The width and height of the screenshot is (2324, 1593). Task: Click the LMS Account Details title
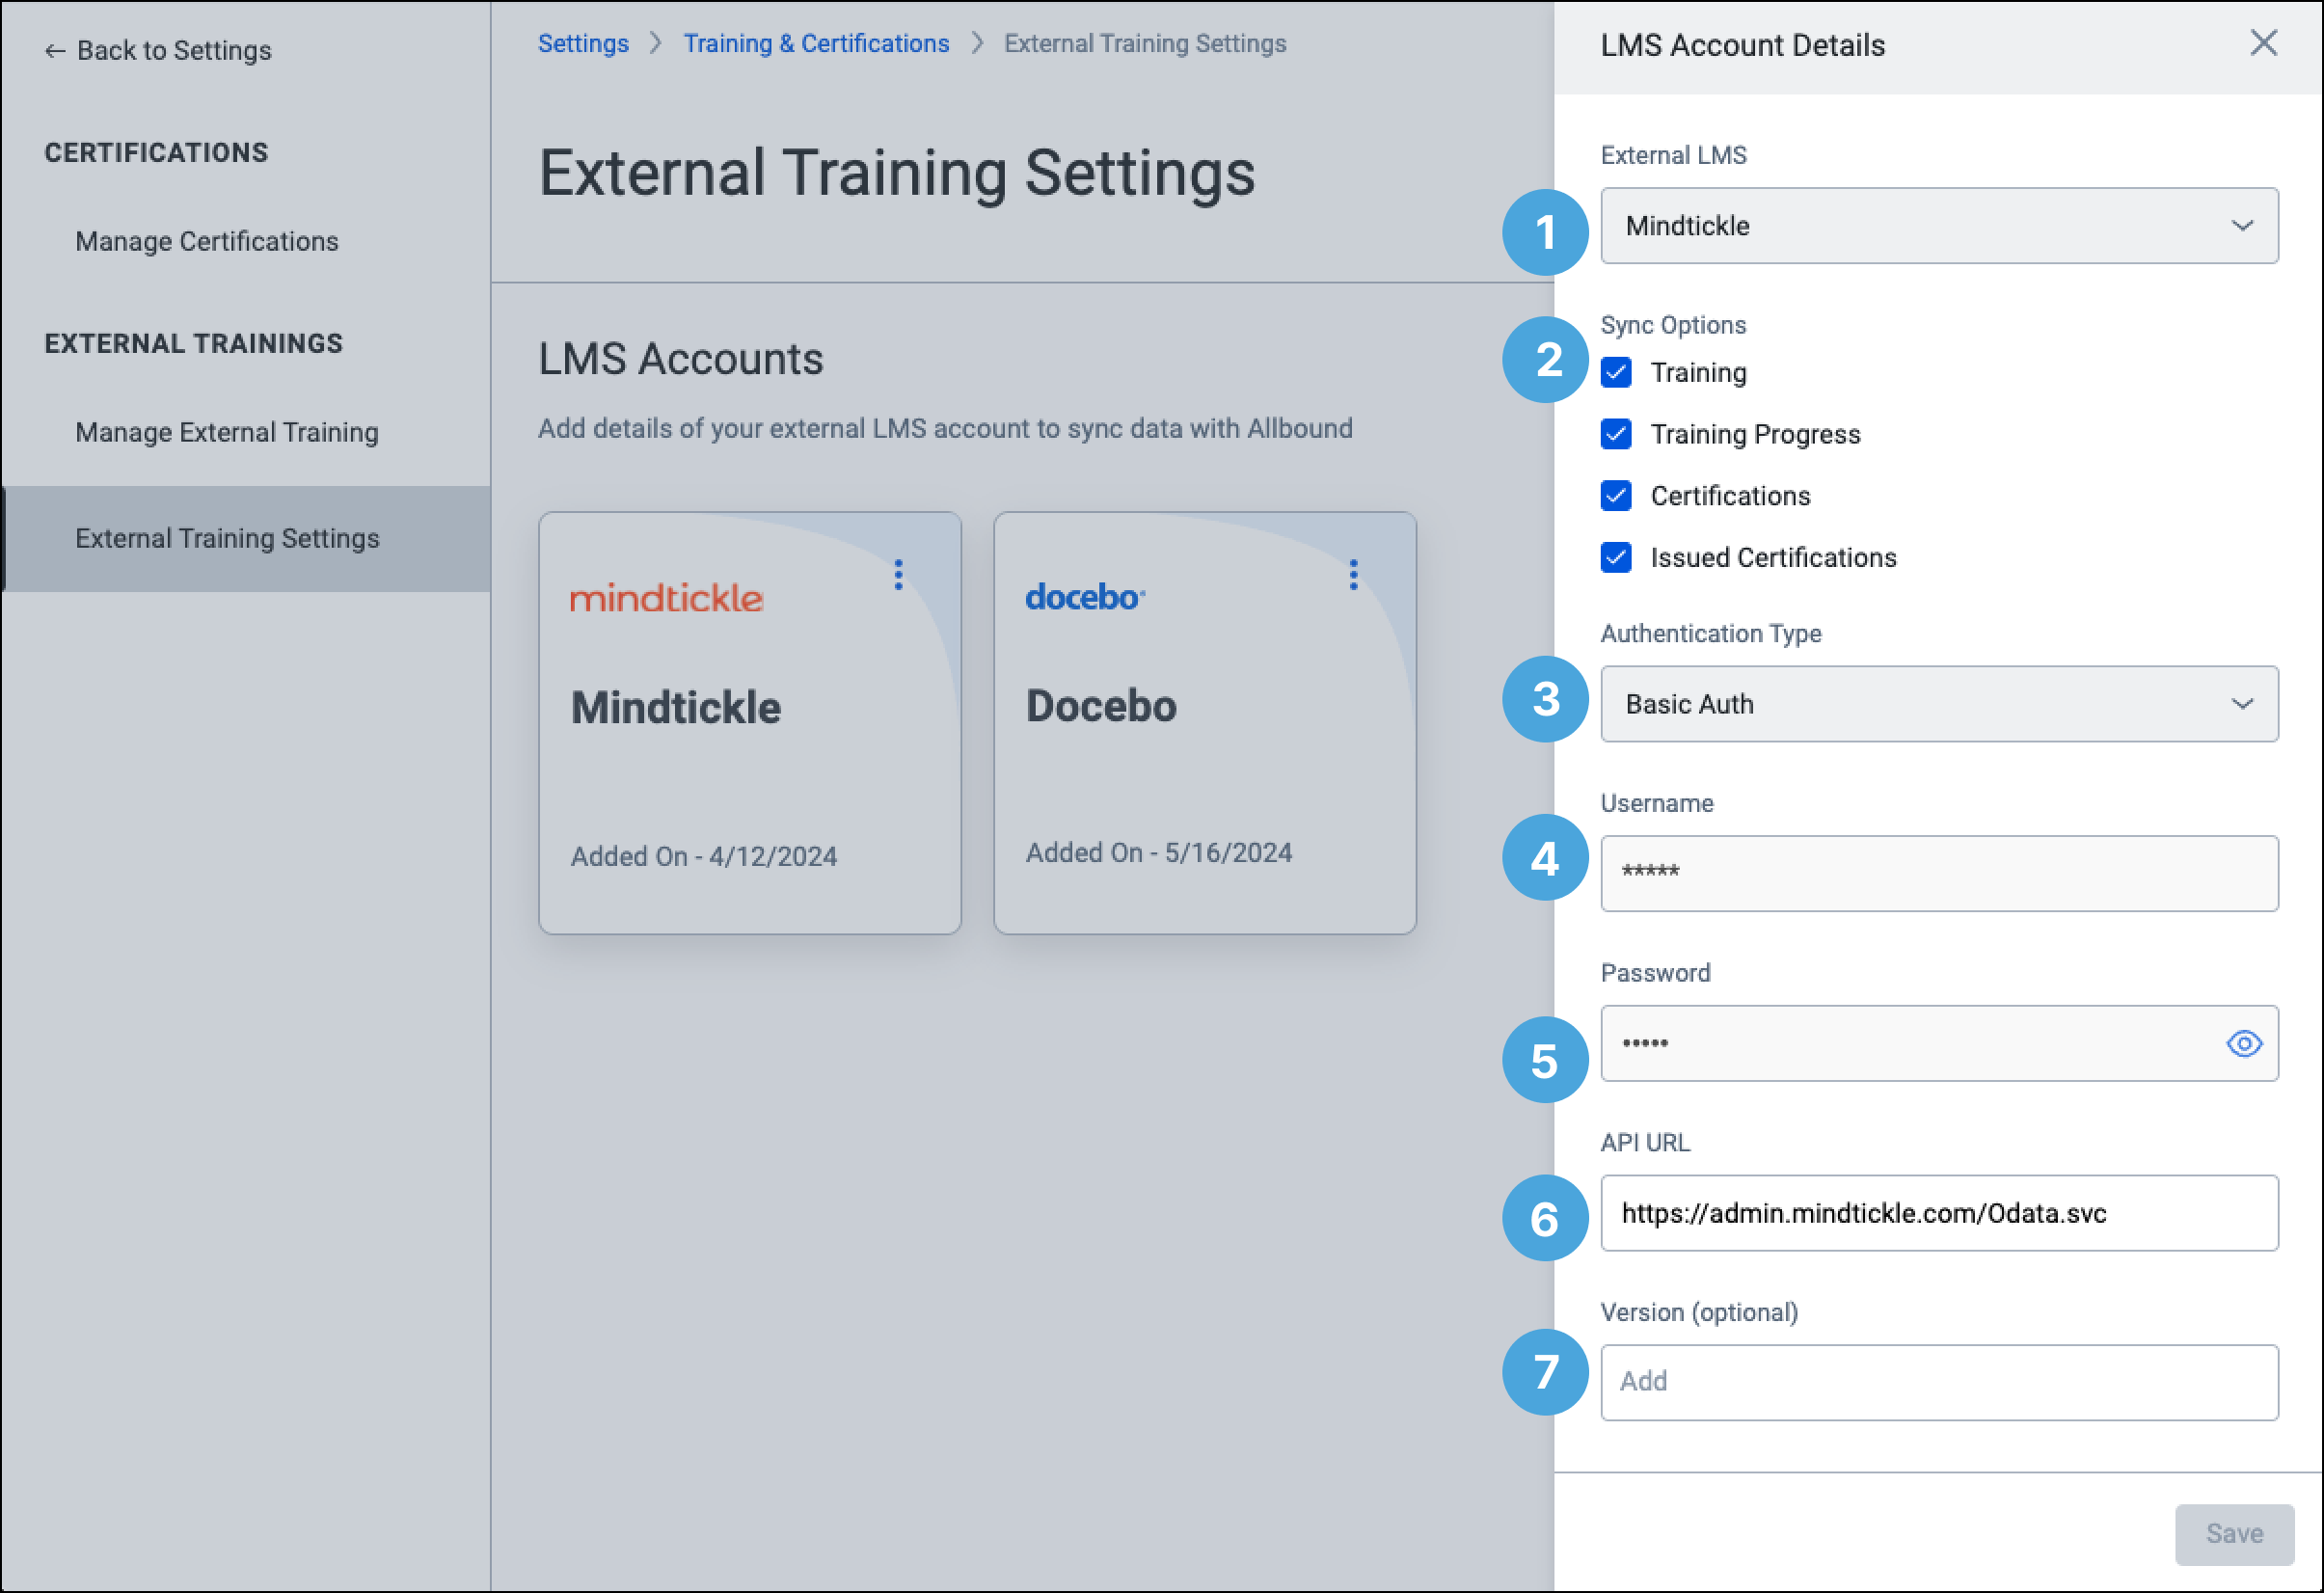pyautogui.click(x=1743, y=46)
